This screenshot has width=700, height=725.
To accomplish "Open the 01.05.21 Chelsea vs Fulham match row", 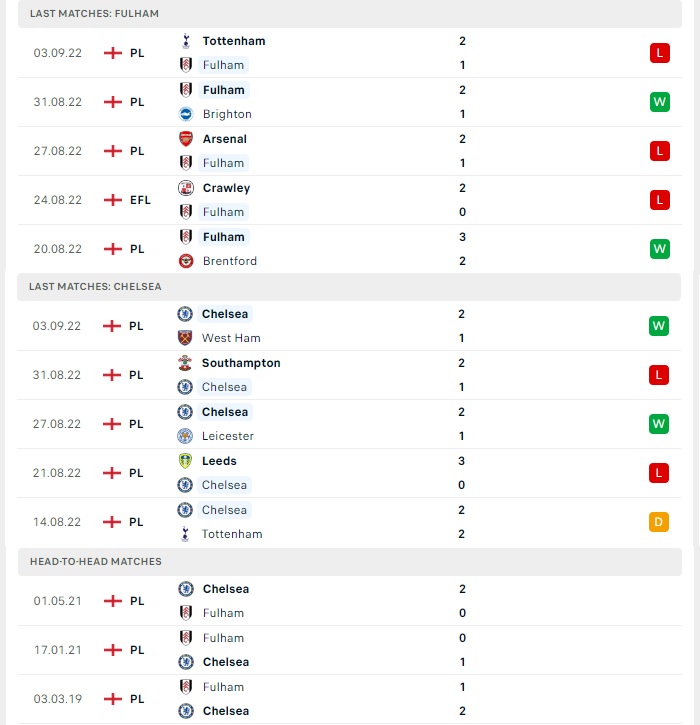I will (x=350, y=601).
